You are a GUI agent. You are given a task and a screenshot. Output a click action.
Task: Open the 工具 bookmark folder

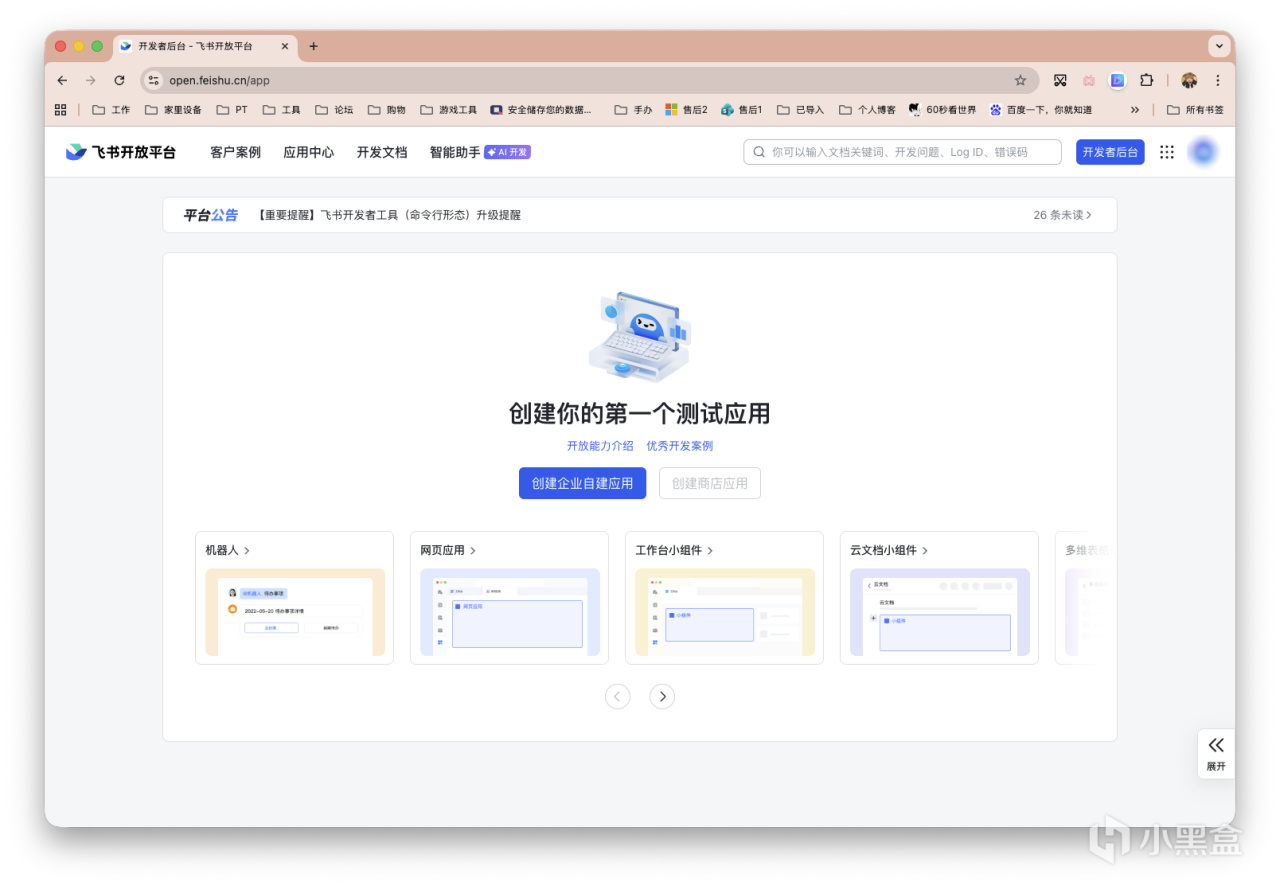tap(281, 110)
